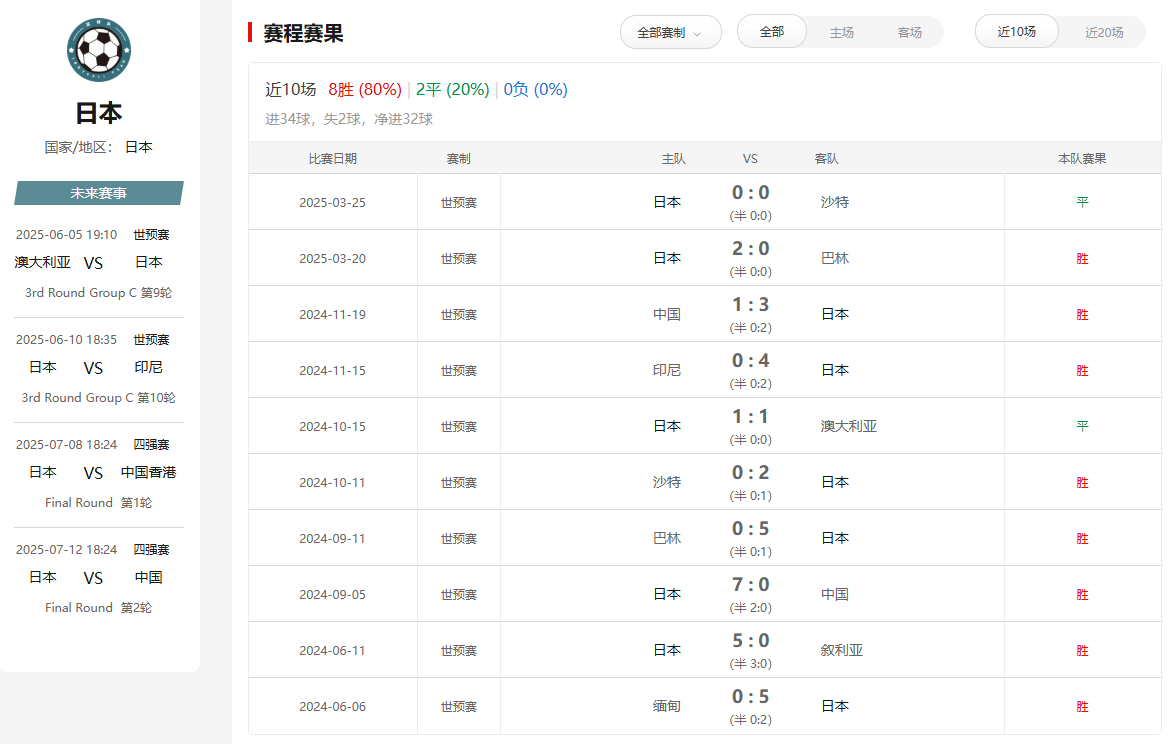Switch to 客场 away matches filter
1169x744 pixels.
coord(910,32)
